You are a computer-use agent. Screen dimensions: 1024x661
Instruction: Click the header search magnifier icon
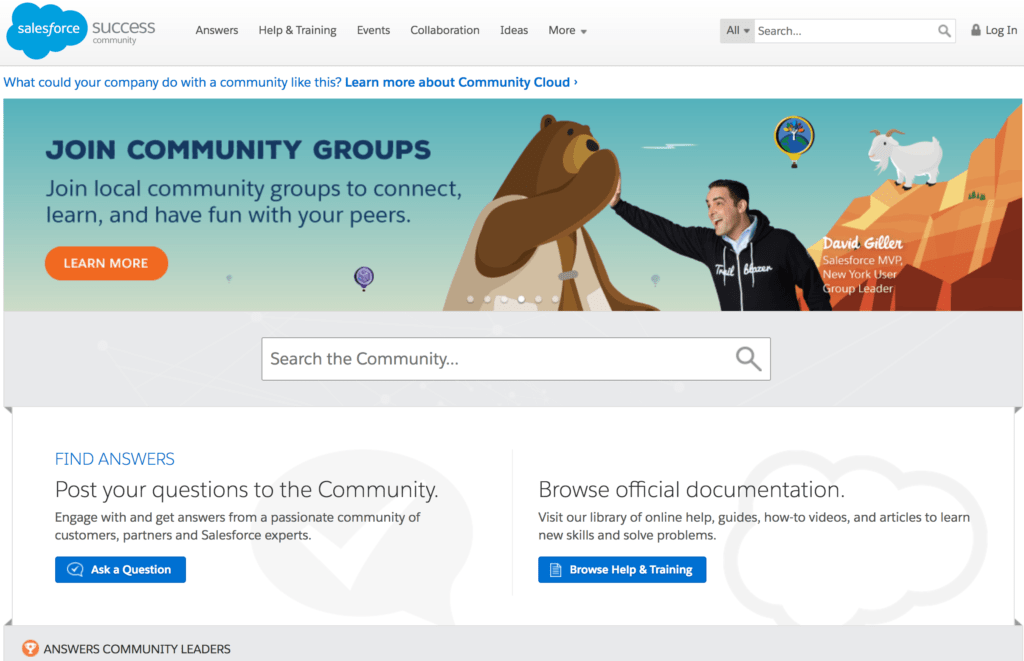[x=944, y=31]
